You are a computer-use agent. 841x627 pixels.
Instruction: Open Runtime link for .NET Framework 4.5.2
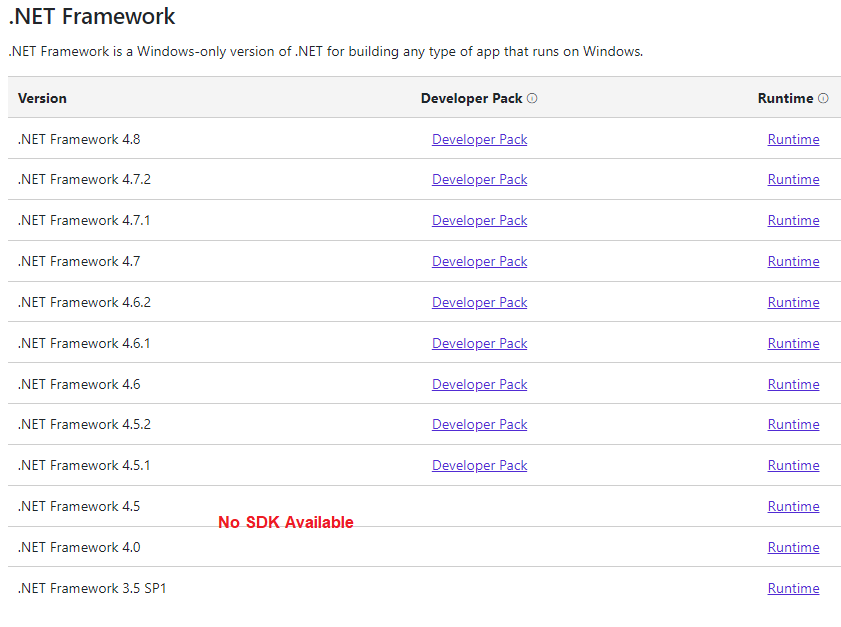[793, 425]
